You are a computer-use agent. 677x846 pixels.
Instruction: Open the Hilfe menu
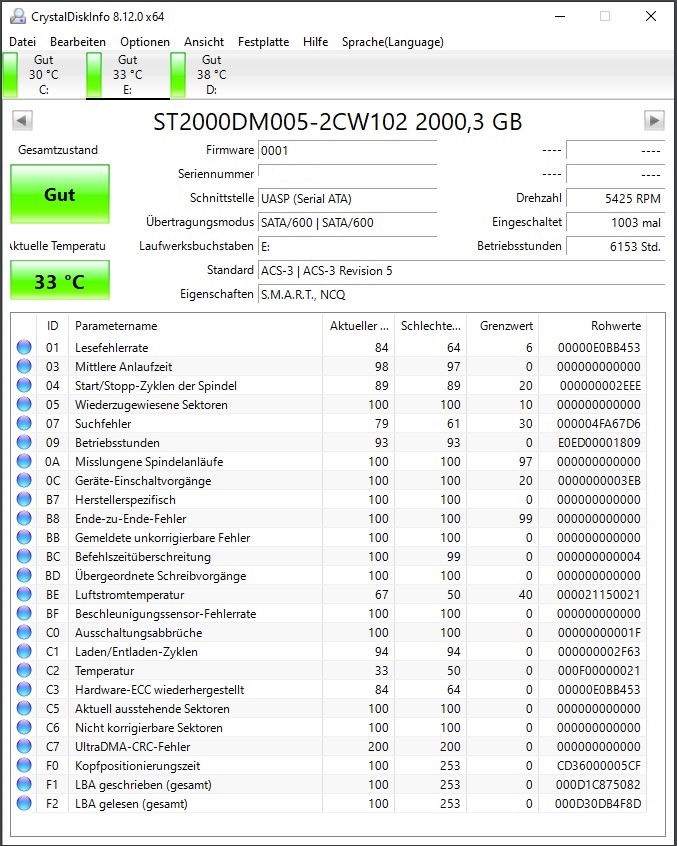pos(316,42)
